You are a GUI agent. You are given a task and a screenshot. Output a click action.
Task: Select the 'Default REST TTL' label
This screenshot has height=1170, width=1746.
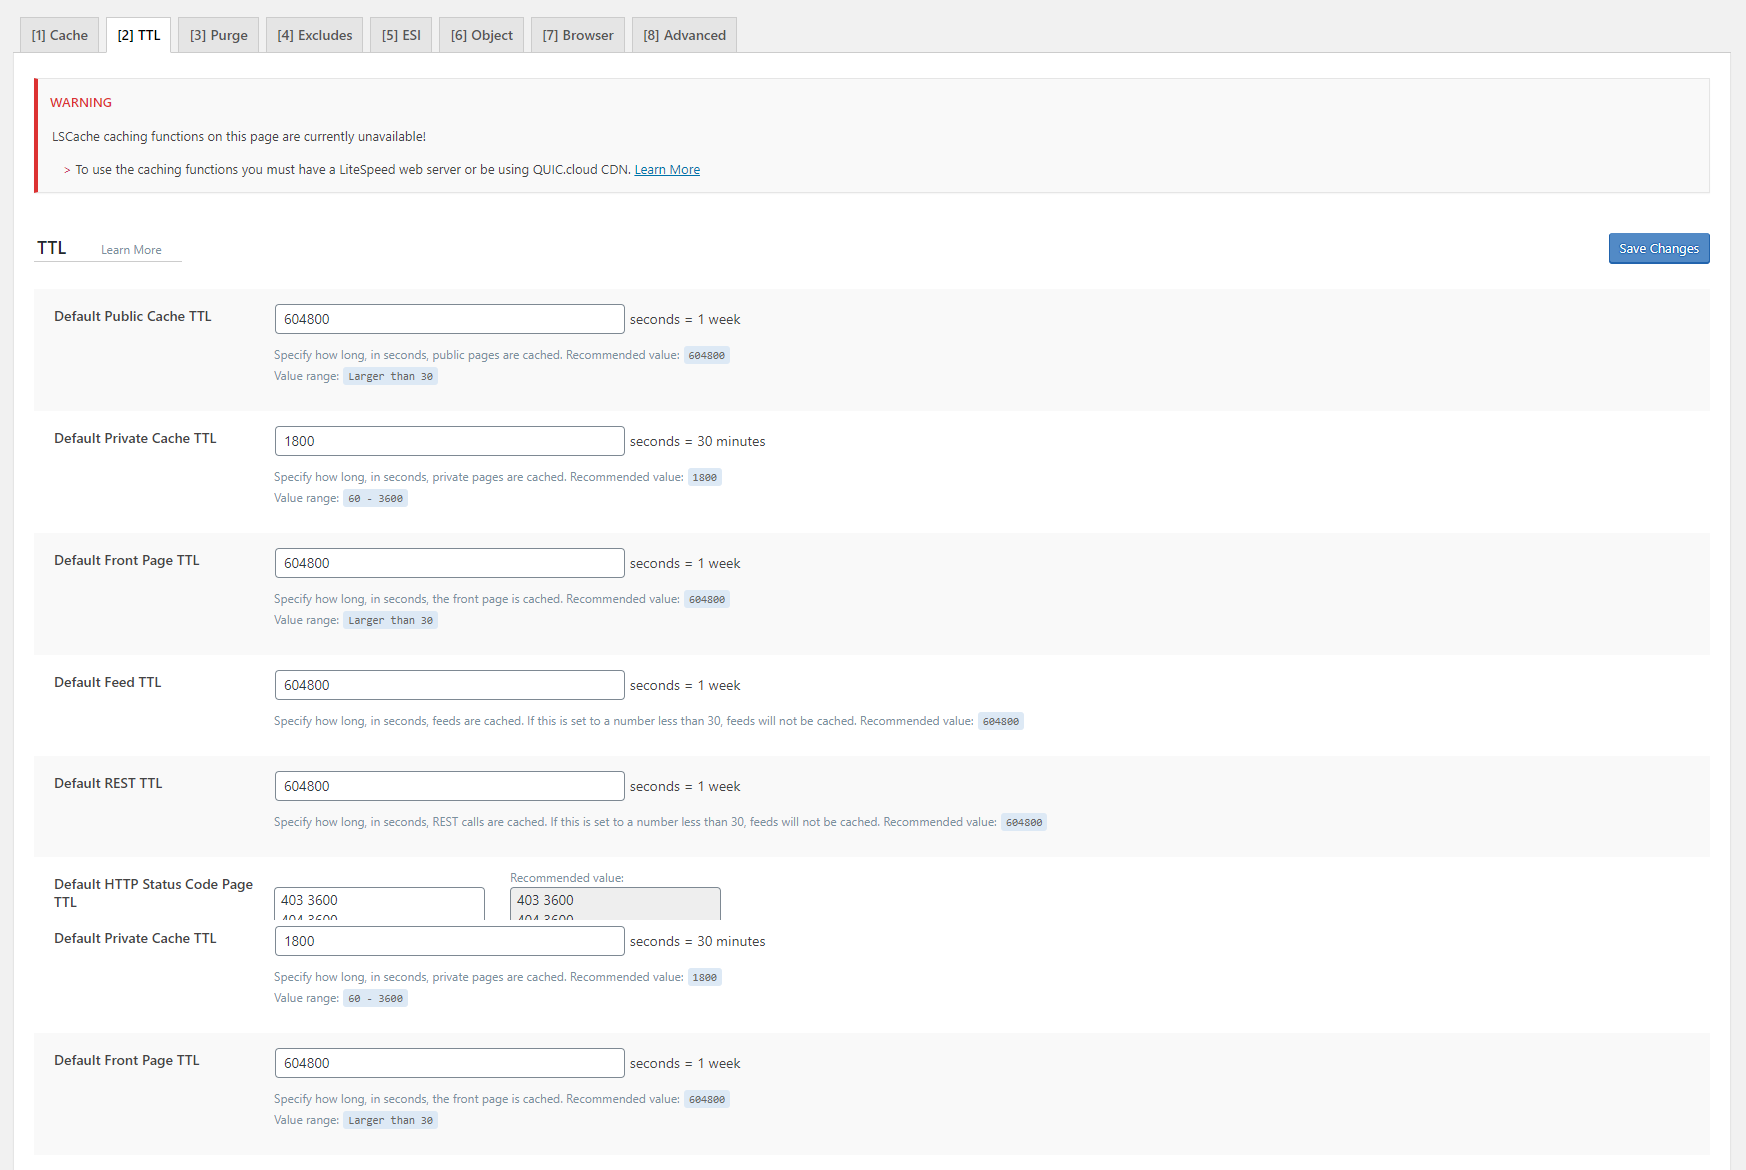108,783
